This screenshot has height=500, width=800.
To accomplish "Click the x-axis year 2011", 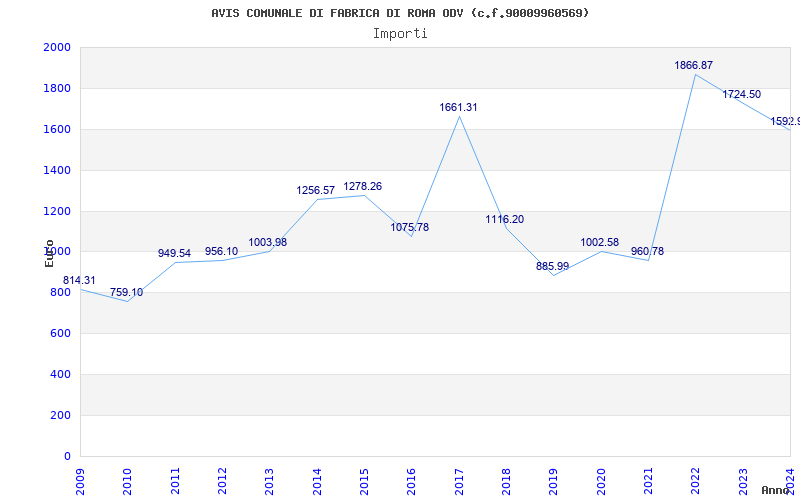I will [175, 482].
